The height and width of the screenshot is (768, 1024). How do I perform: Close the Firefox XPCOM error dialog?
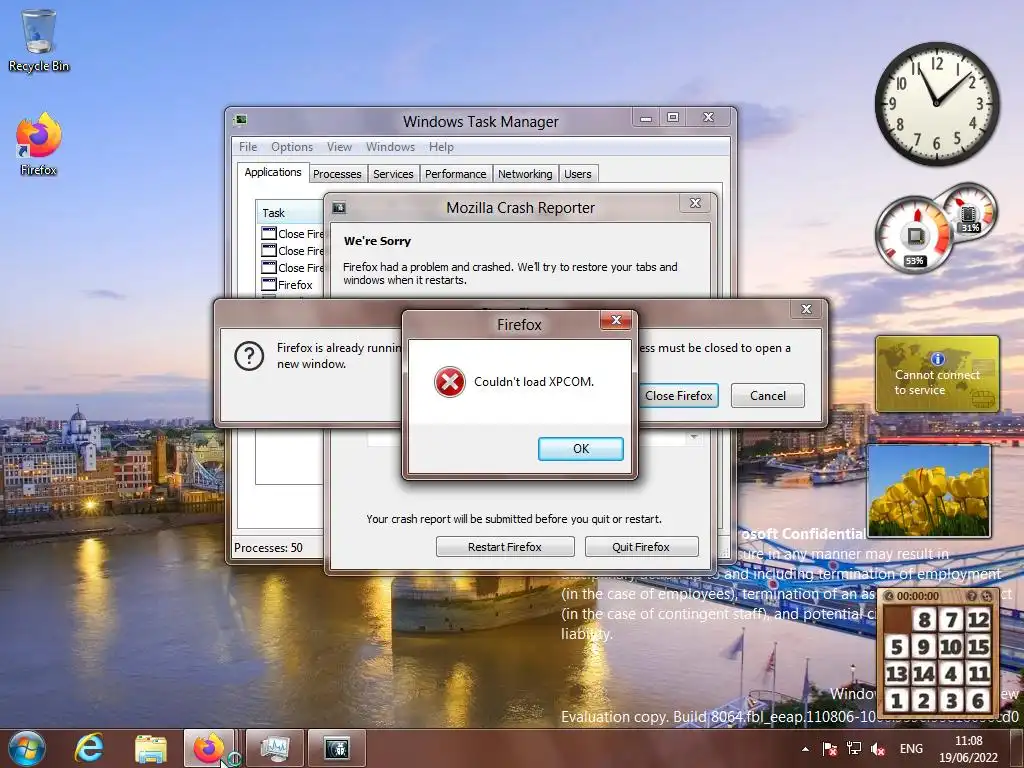(615, 320)
